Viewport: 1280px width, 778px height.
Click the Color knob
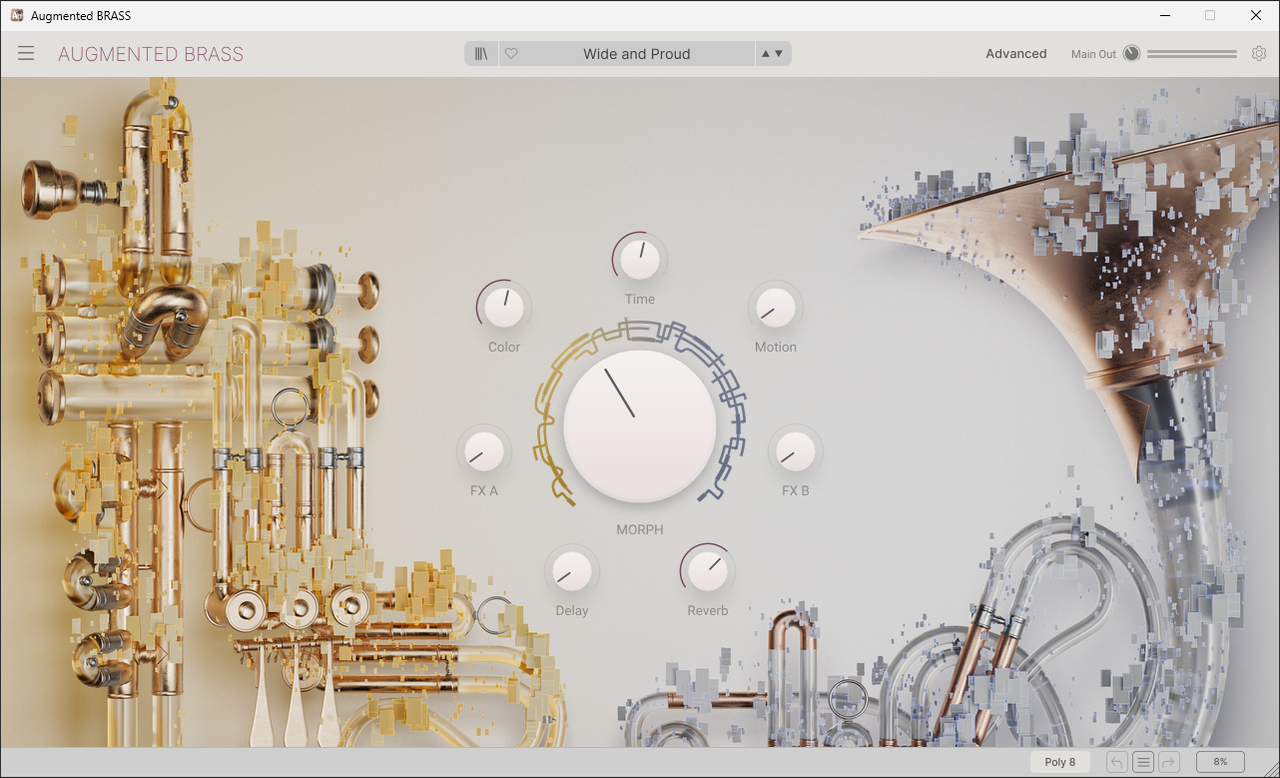click(x=504, y=307)
